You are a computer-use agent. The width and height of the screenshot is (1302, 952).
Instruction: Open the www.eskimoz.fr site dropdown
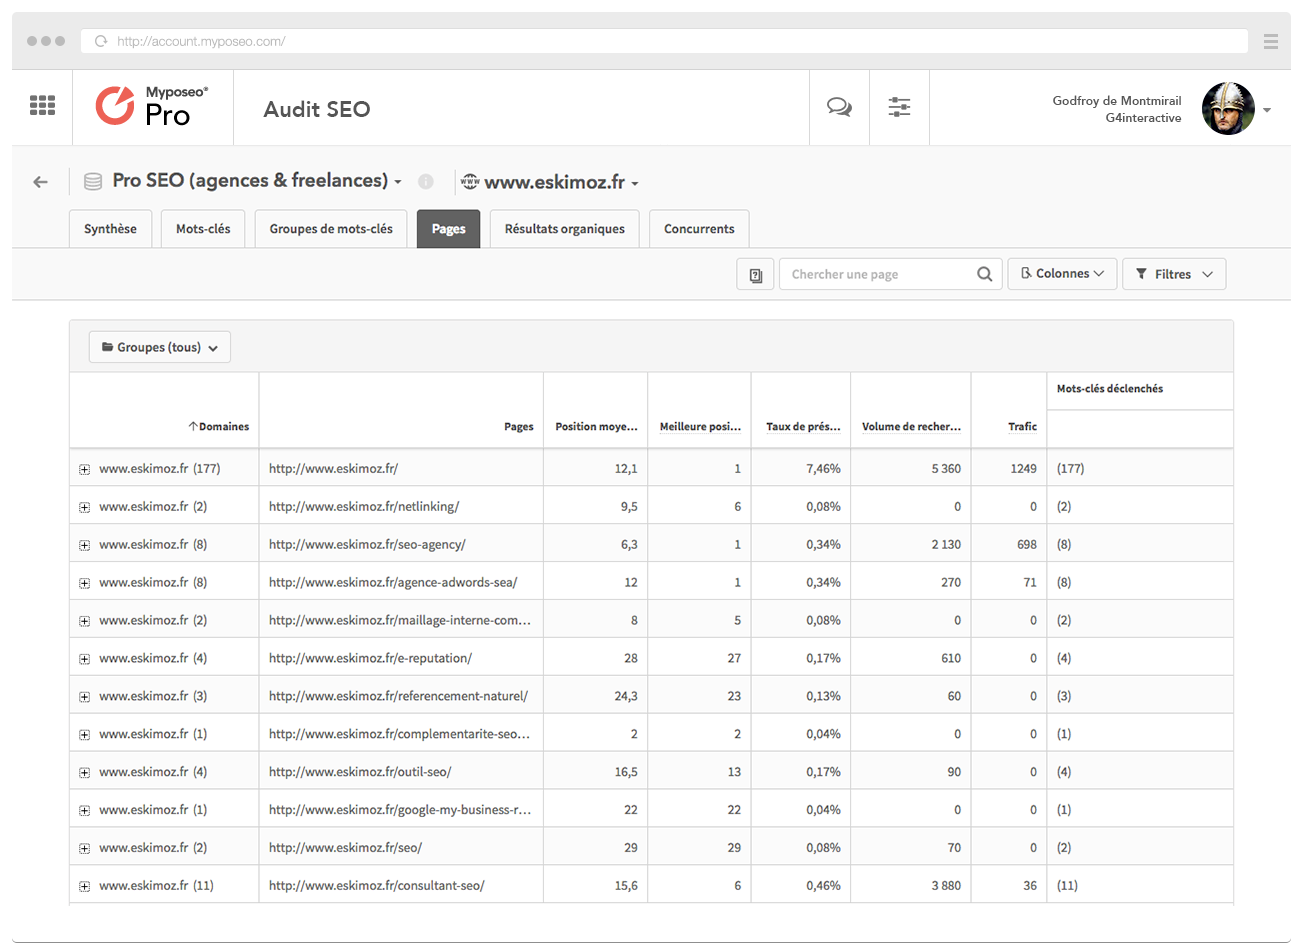pos(635,184)
